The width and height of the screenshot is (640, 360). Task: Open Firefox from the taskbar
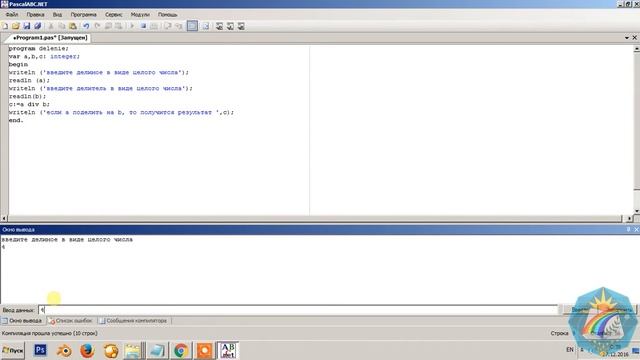(x=87, y=351)
